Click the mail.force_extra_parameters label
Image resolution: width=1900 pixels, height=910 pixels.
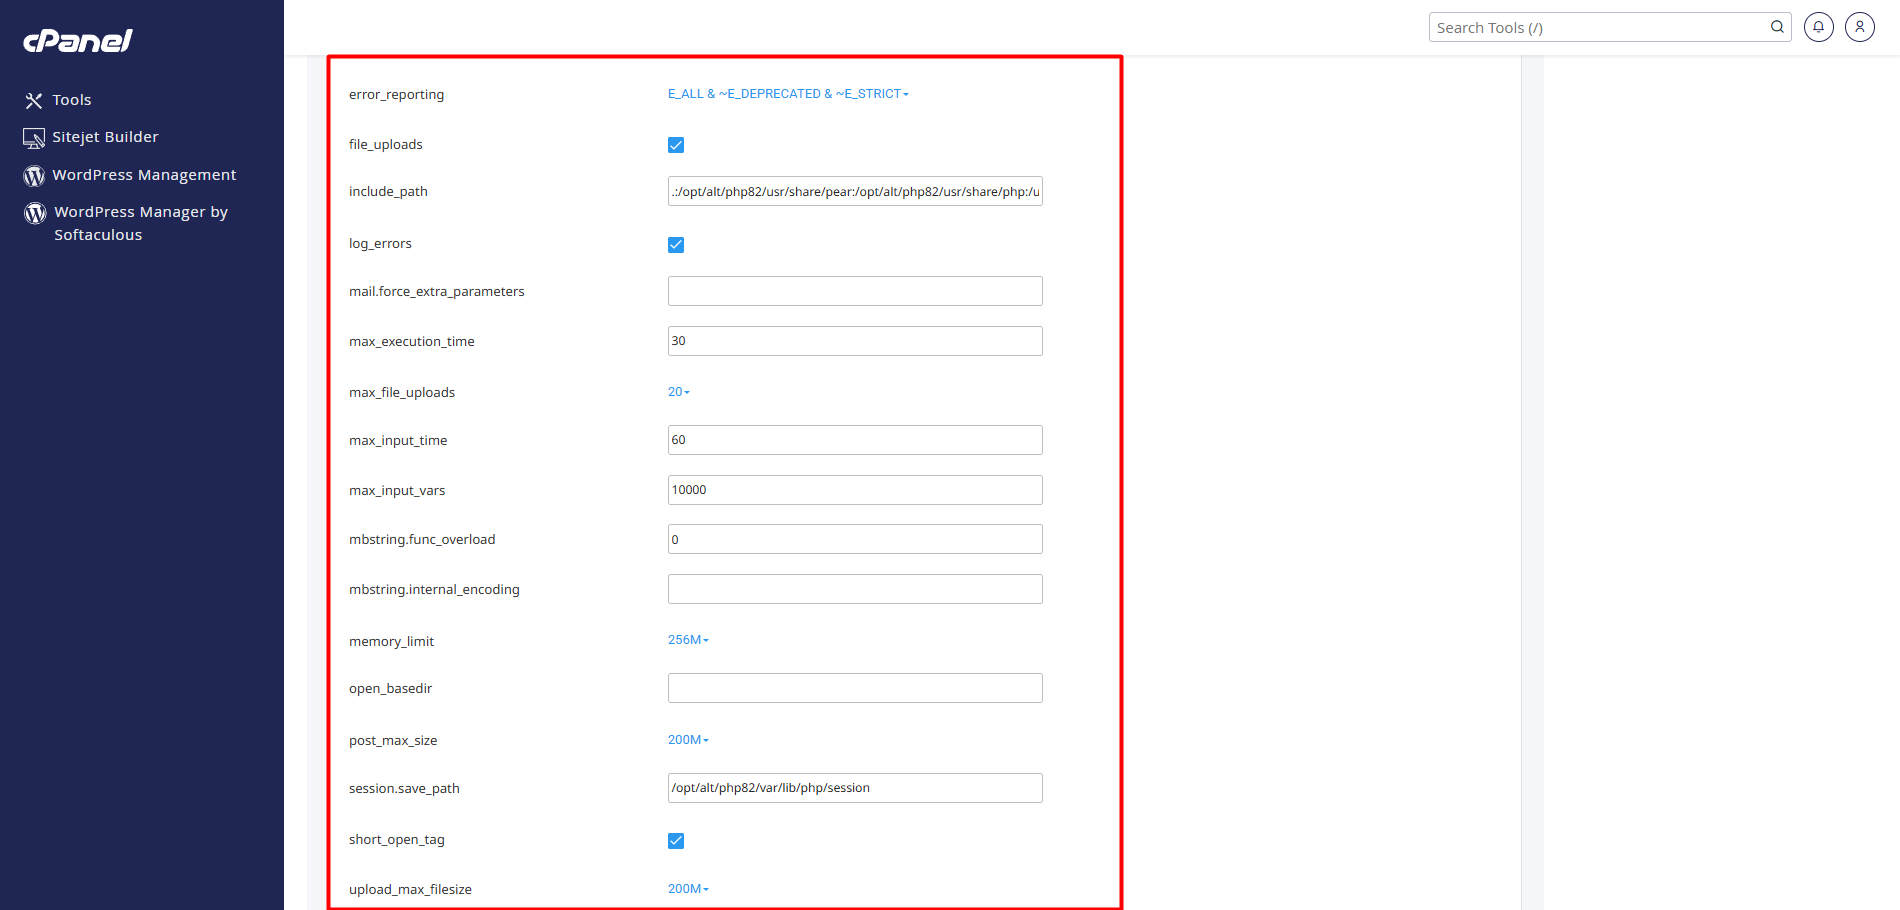point(436,292)
